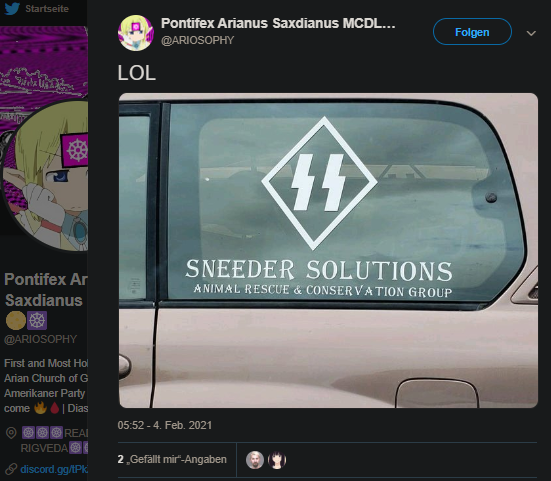Click the Pontifex Arianus Saxdianus display name
The width and height of the screenshot is (551, 481).
point(278,24)
